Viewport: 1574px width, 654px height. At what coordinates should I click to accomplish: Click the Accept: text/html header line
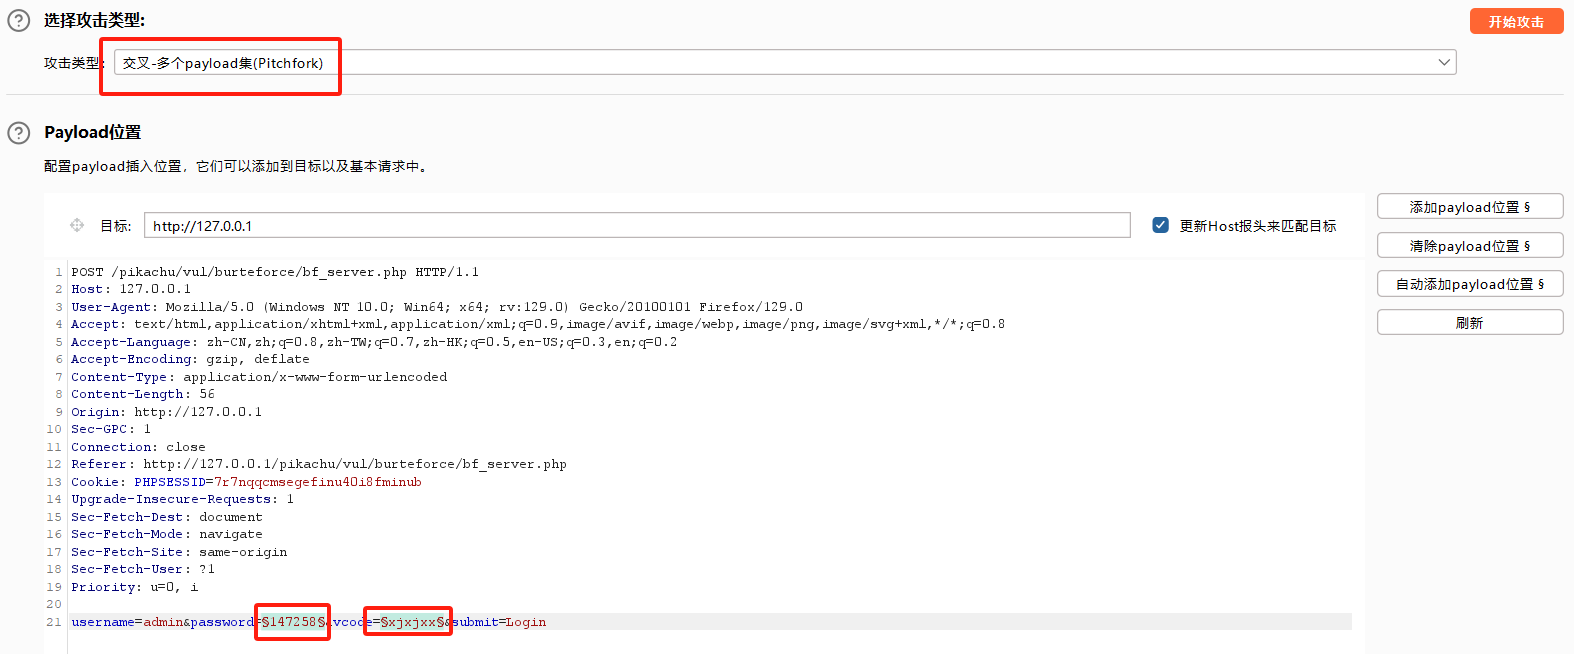538,324
